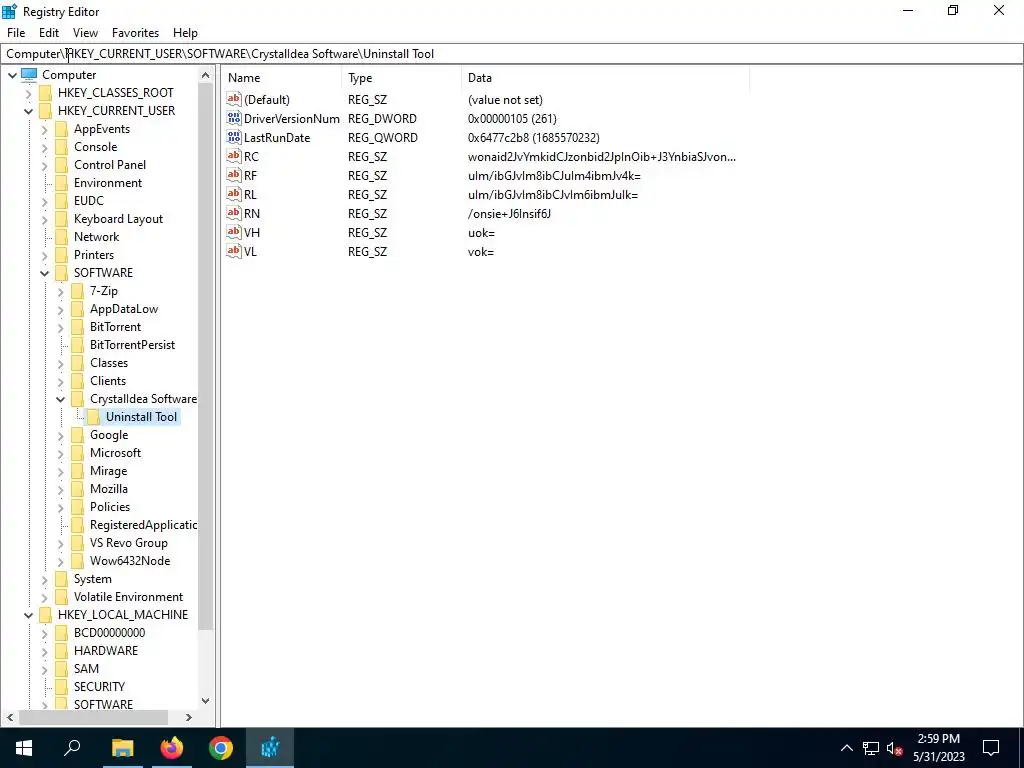
Task: Select the BCD00000000 key
Action: tap(109, 633)
